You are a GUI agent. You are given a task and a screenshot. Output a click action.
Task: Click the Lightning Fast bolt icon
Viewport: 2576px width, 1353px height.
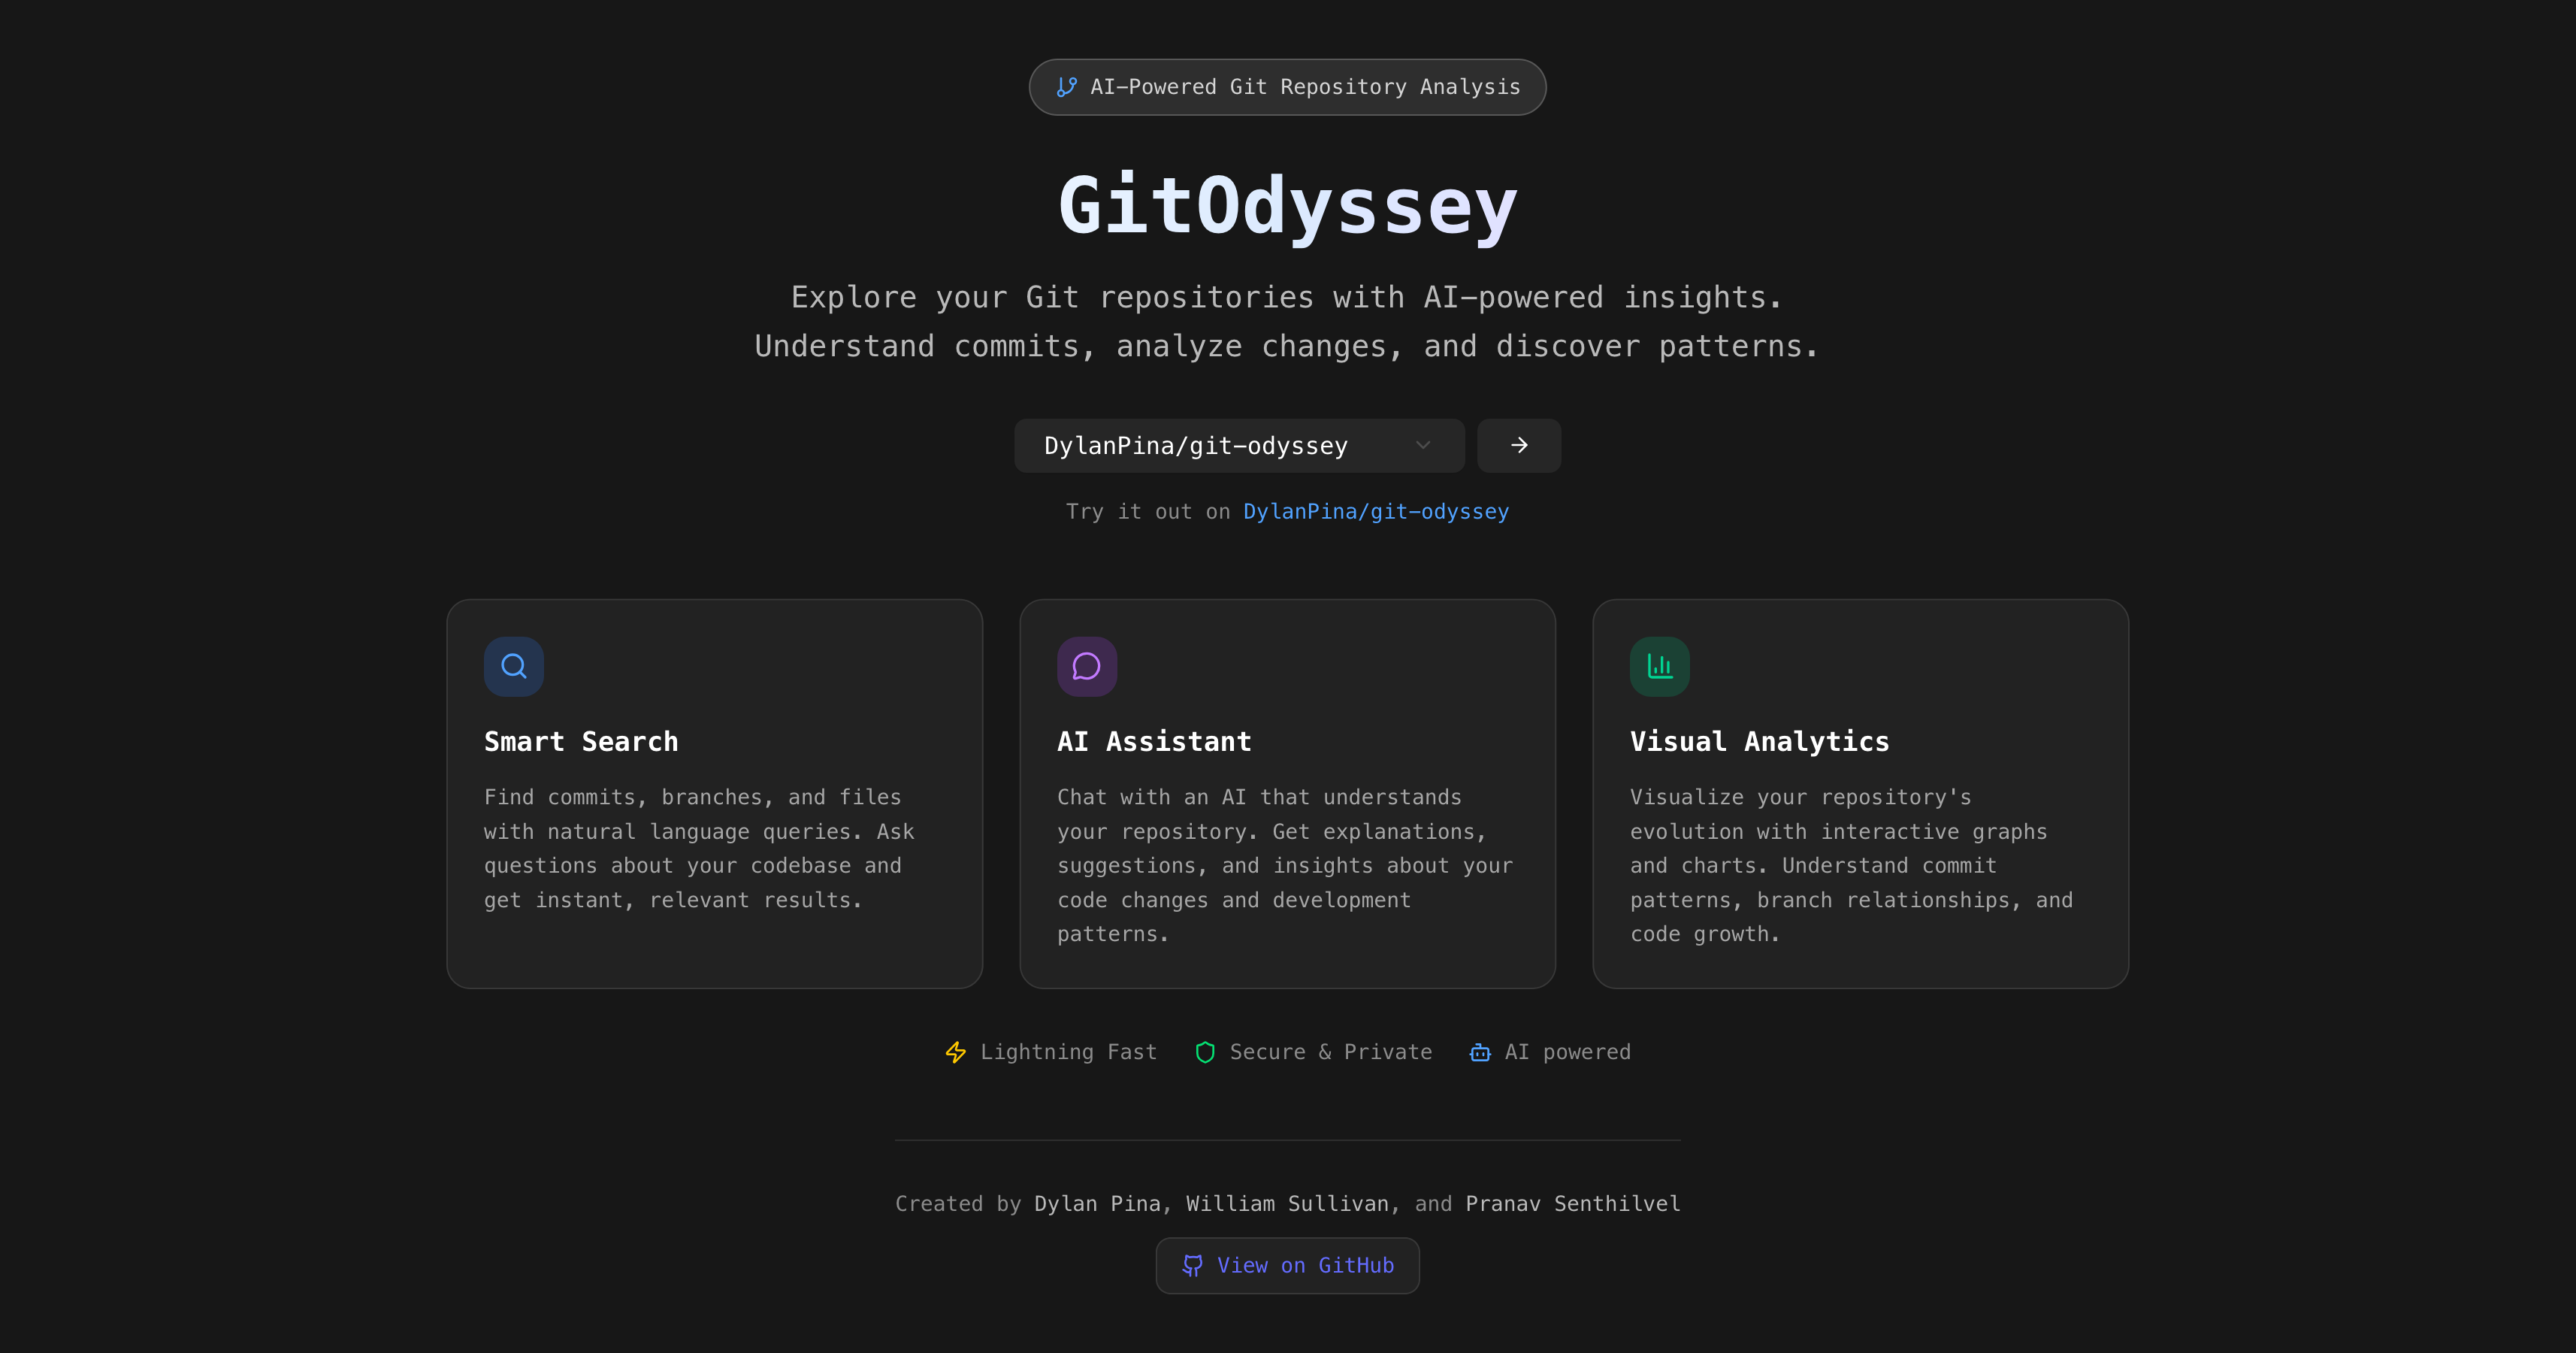pos(956,1052)
